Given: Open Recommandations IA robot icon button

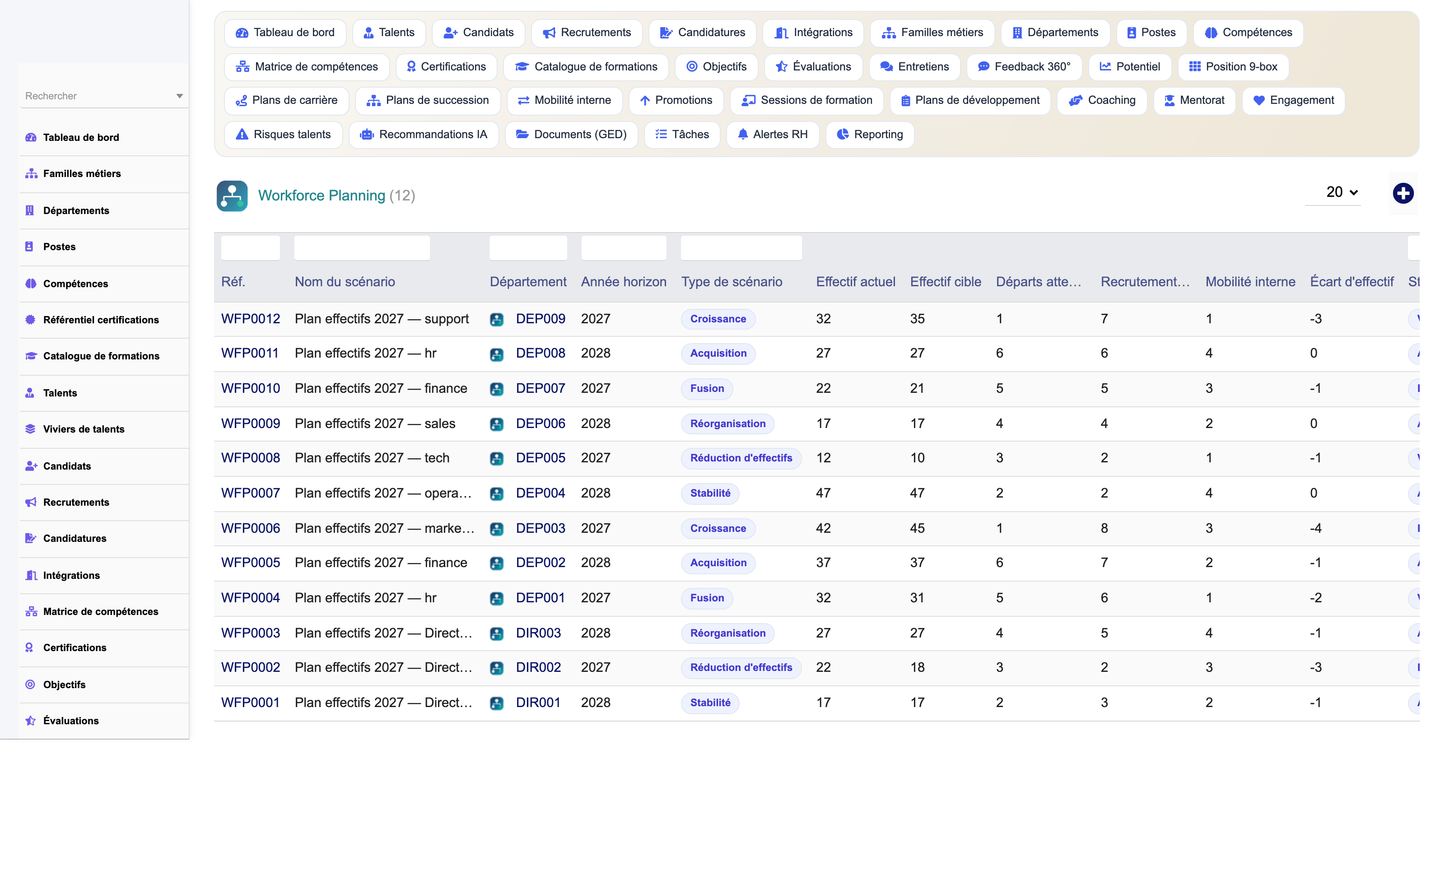Looking at the screenshot, I should (x=425, y=135).
